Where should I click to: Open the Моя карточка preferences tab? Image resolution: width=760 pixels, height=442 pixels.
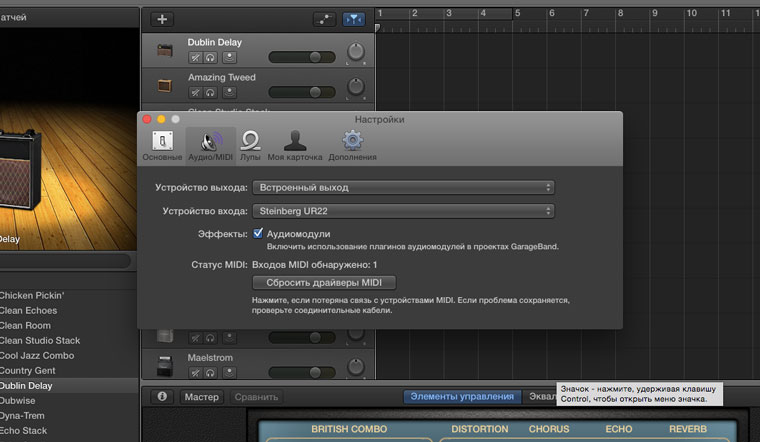tap(295, 146)
